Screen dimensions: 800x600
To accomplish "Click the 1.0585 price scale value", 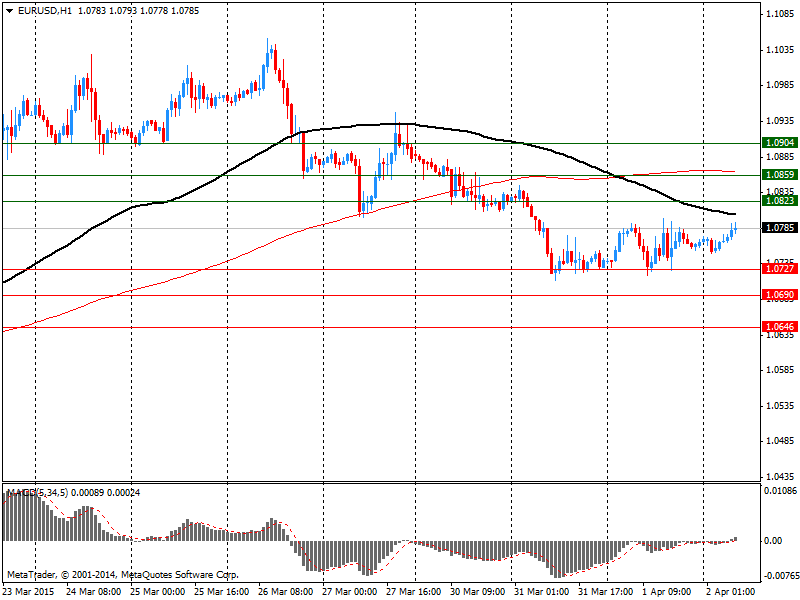I will pos(781,369).
